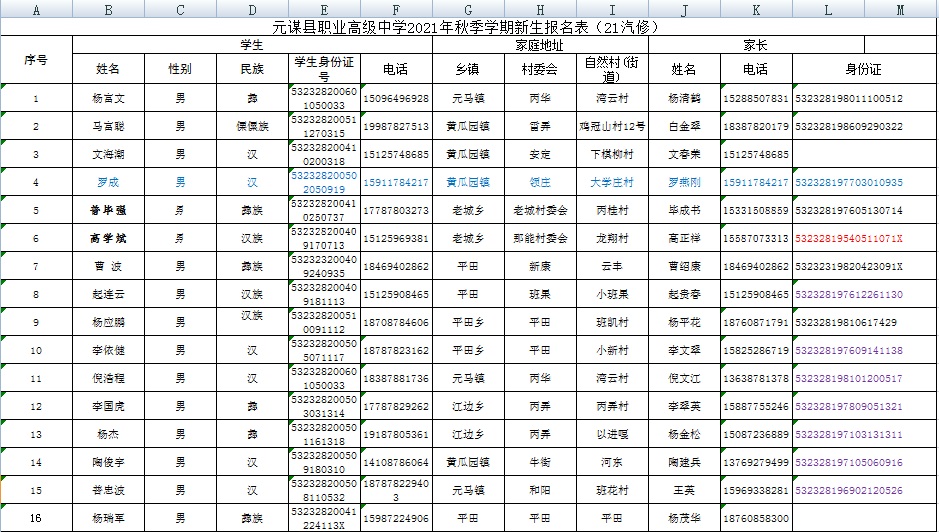
Task: Click blue village cell 大学庄村
Action: point(612,182)
